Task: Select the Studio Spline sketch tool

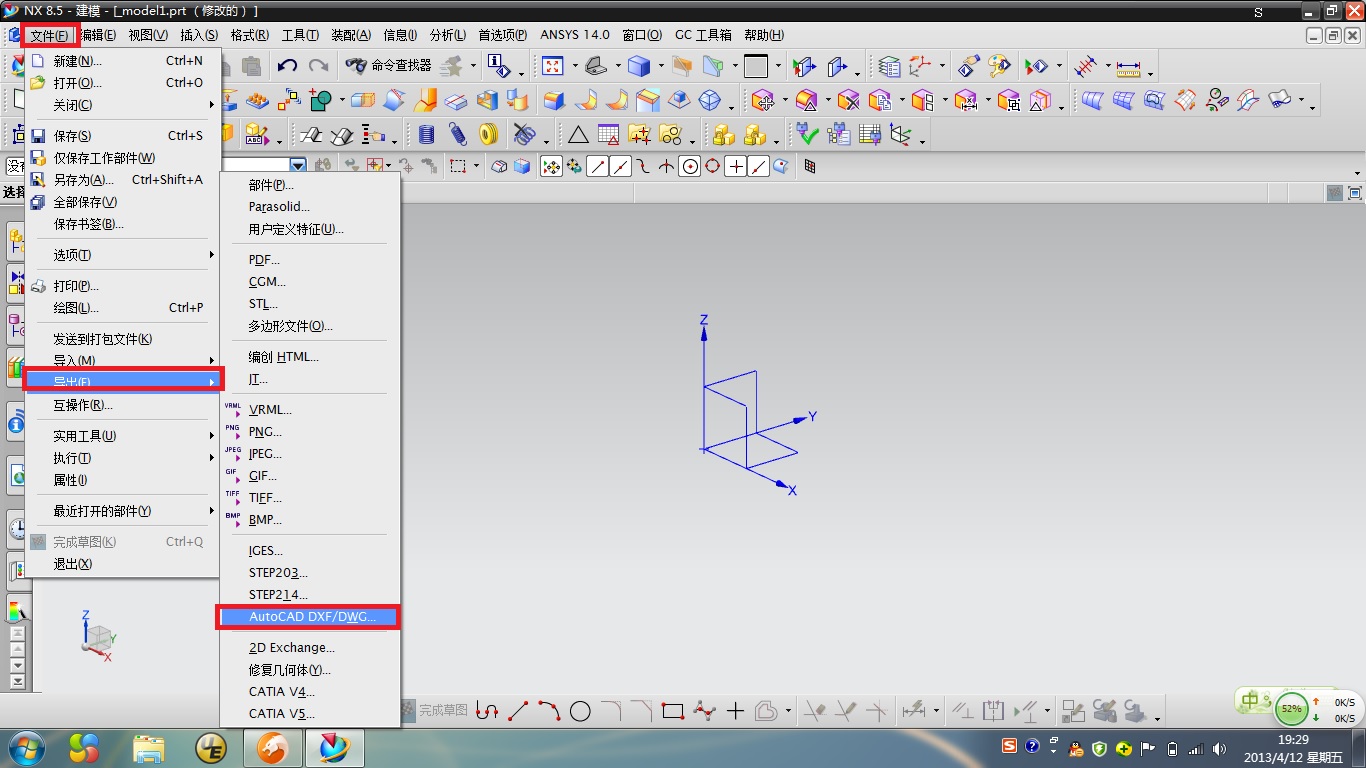Action: click(x=705, y=711)
